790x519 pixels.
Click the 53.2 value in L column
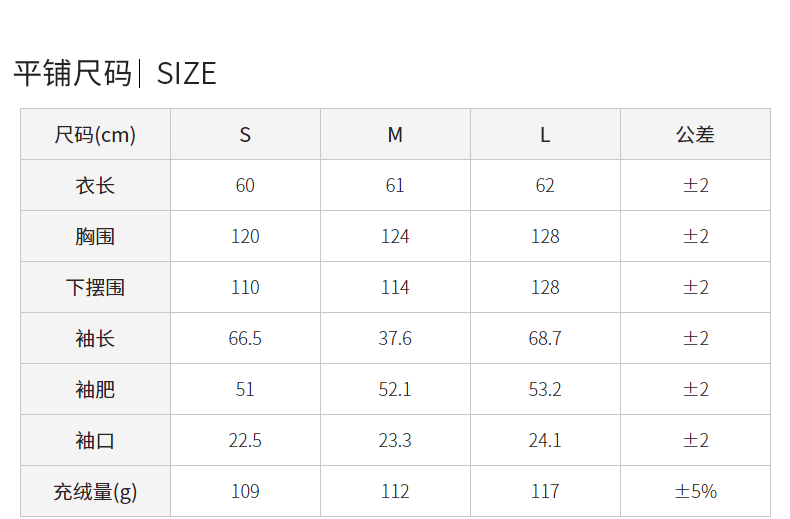(545, 390)
